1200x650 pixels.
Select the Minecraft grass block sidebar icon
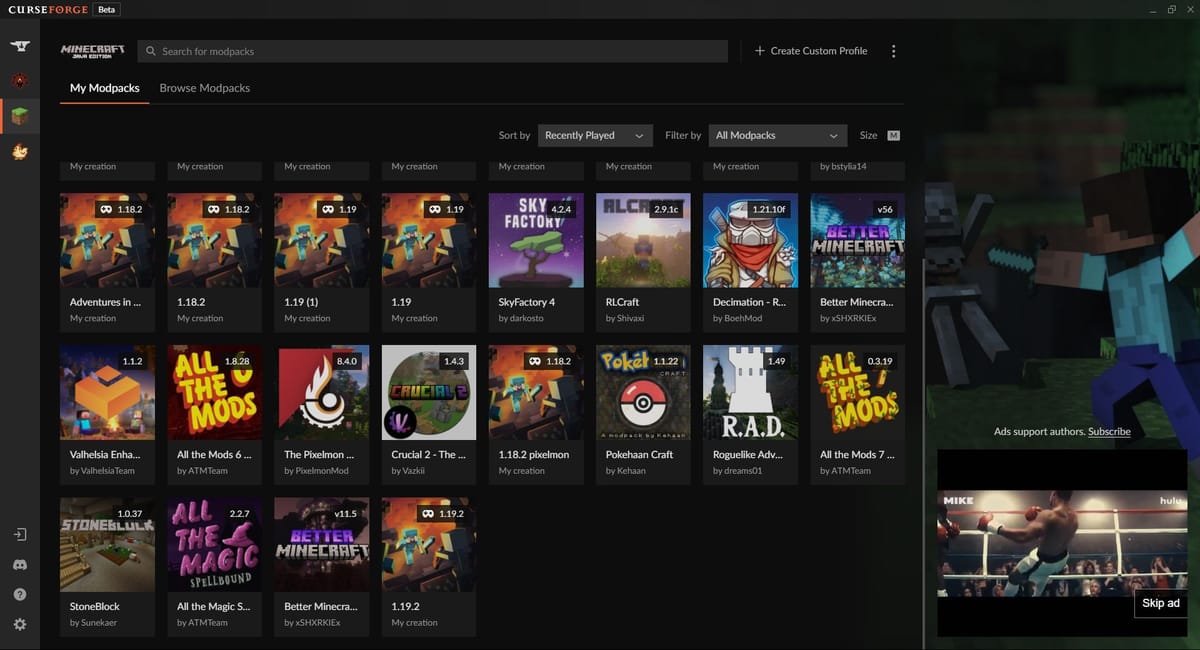(x=20, y=116)
